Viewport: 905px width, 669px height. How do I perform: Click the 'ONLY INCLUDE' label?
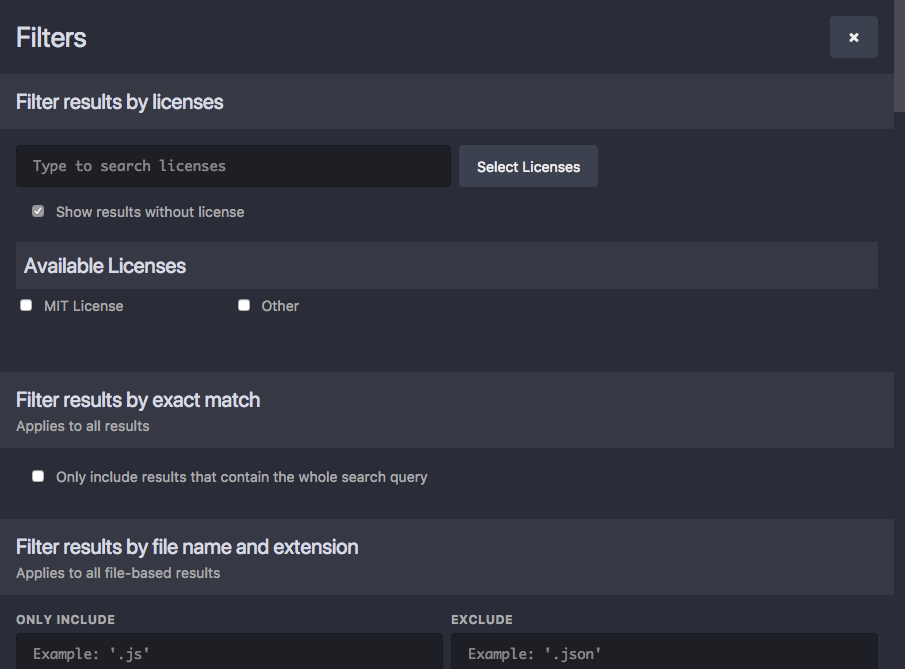[x=65, y=619]
